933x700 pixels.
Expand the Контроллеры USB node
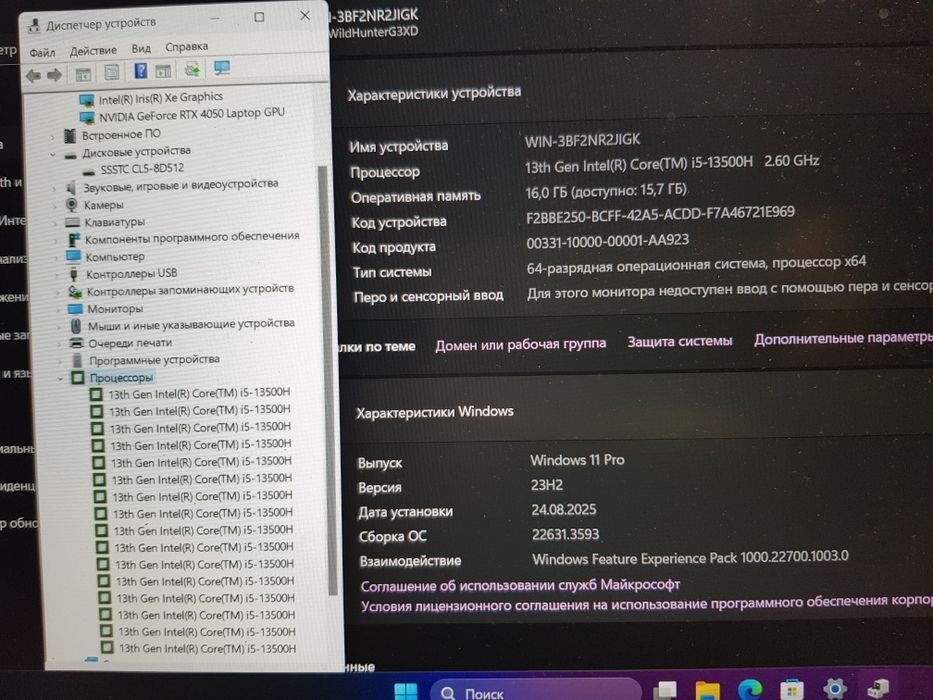click(57, 275)
